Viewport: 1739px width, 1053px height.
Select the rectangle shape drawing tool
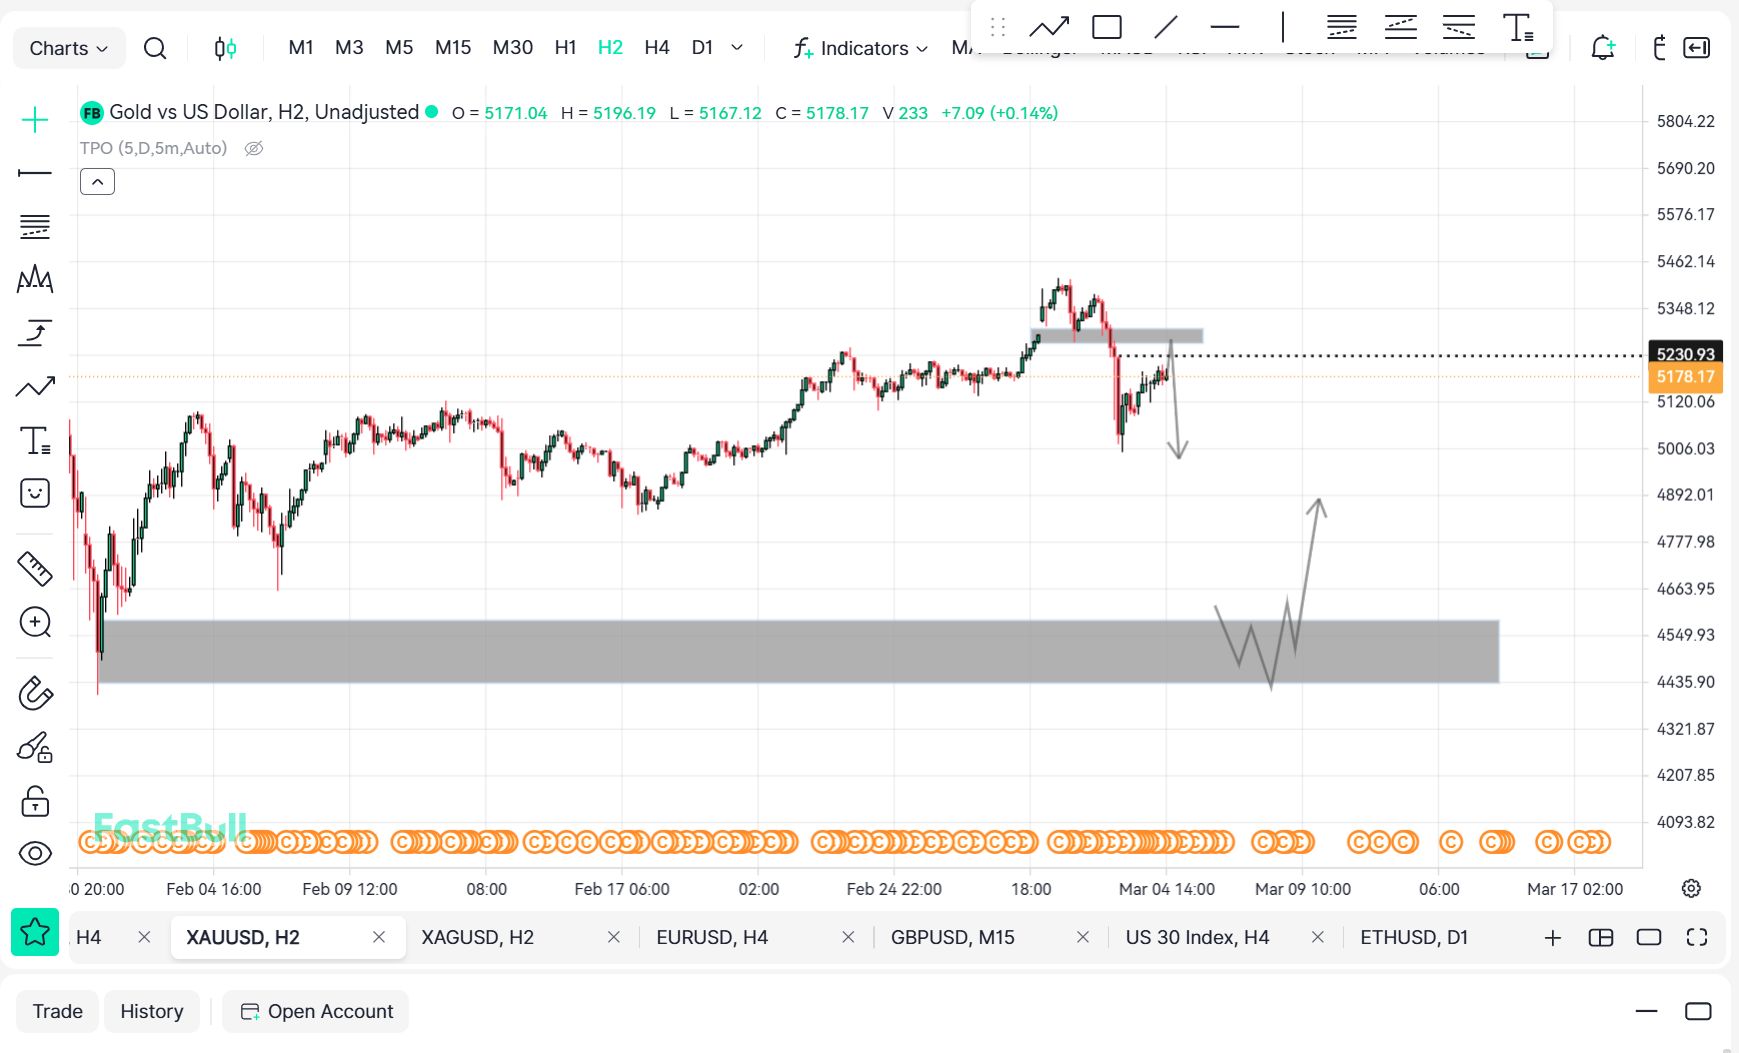(x=1106, y=27)
